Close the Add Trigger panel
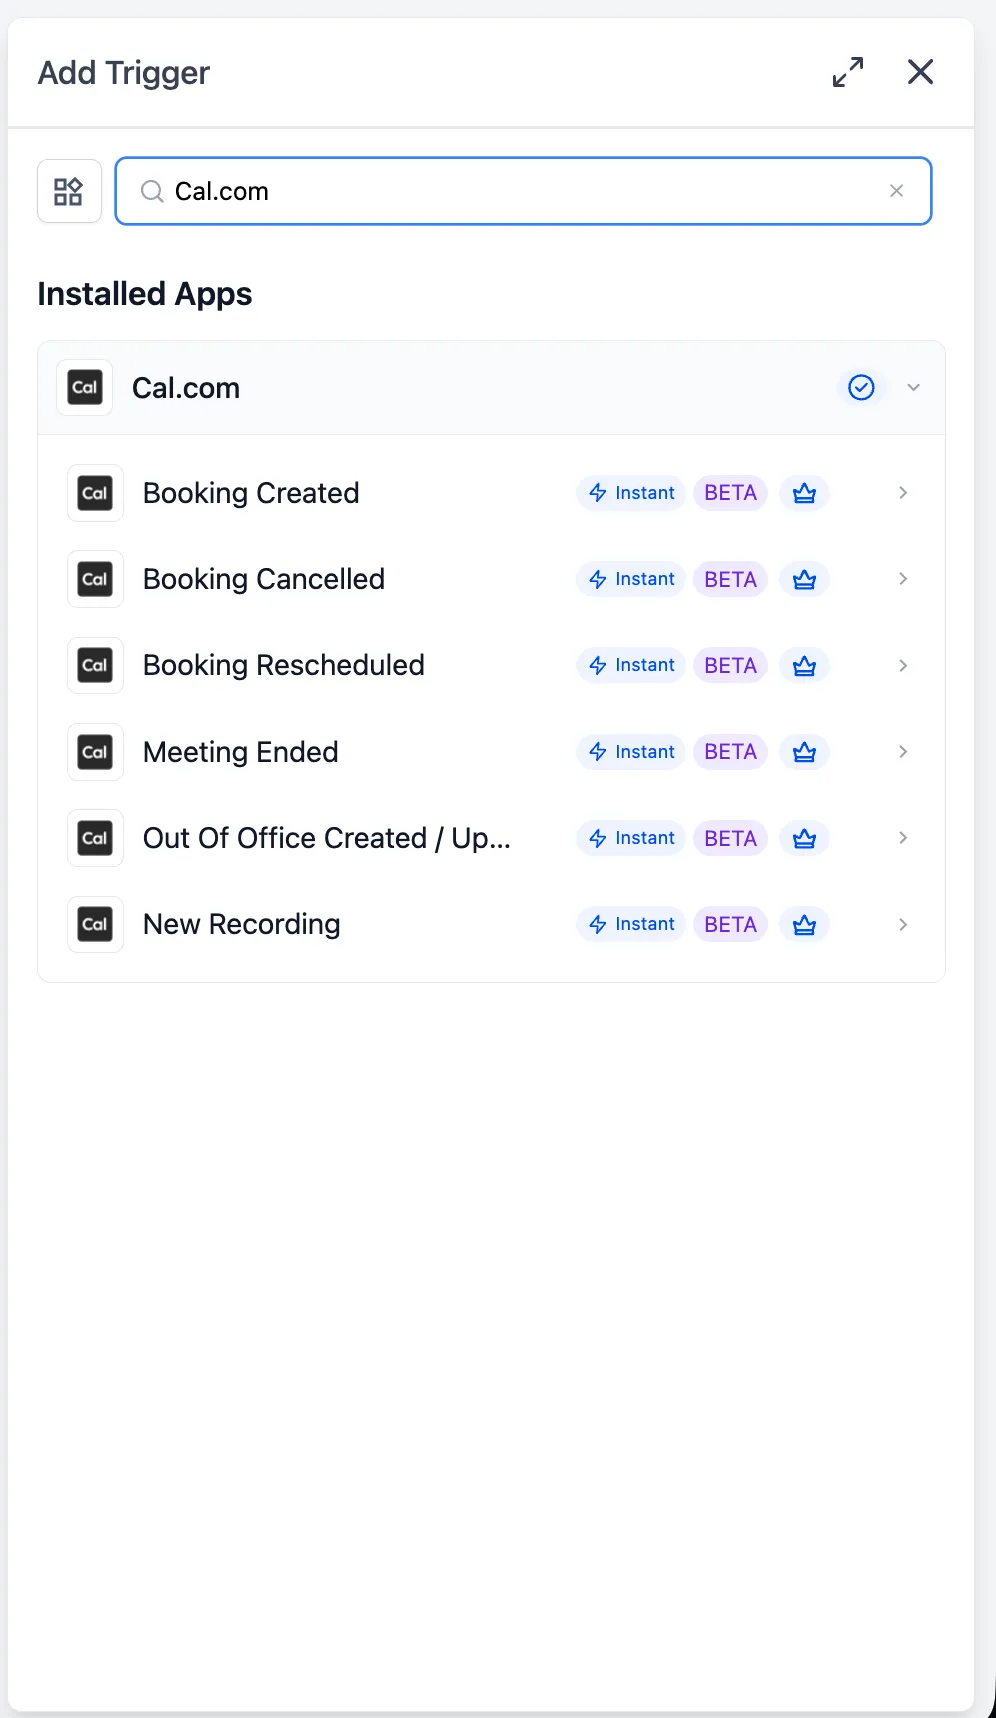 click(920, 72)
